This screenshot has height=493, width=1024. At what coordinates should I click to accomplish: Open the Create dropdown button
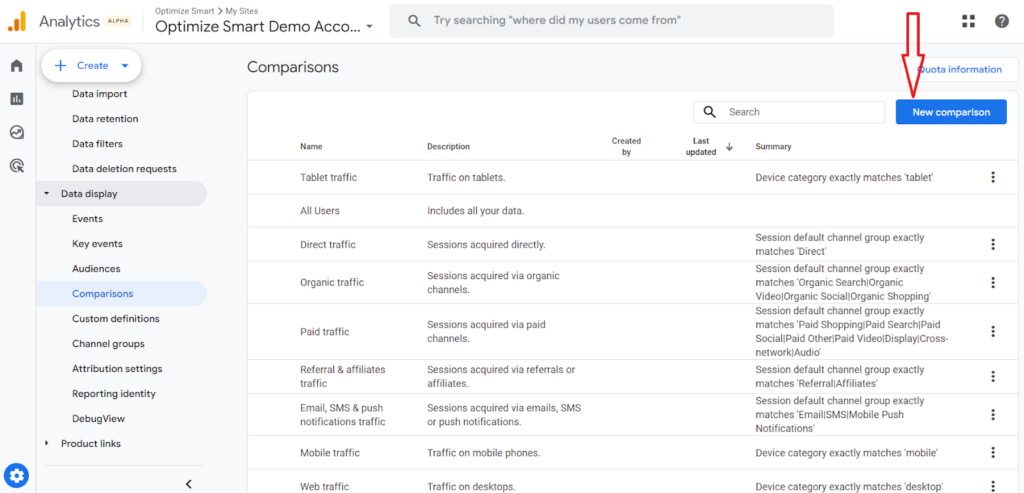tap(91, 65)
